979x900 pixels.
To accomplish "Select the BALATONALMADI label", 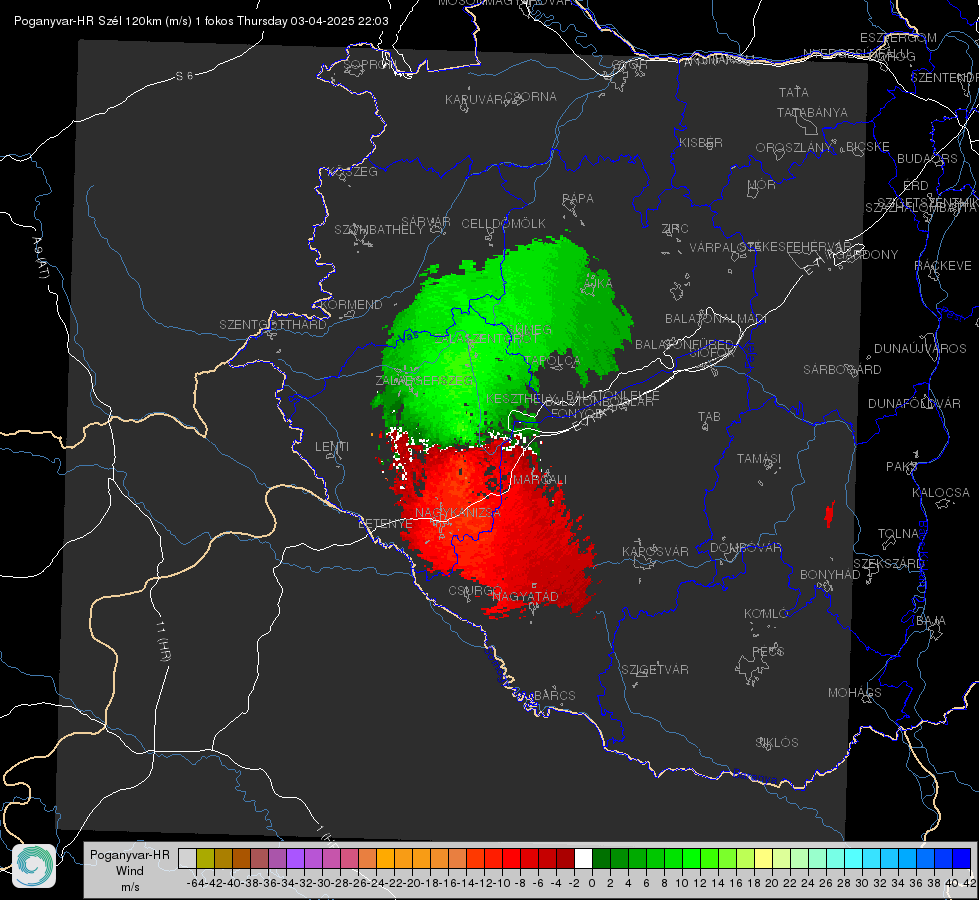I will (x=716, y=319).
